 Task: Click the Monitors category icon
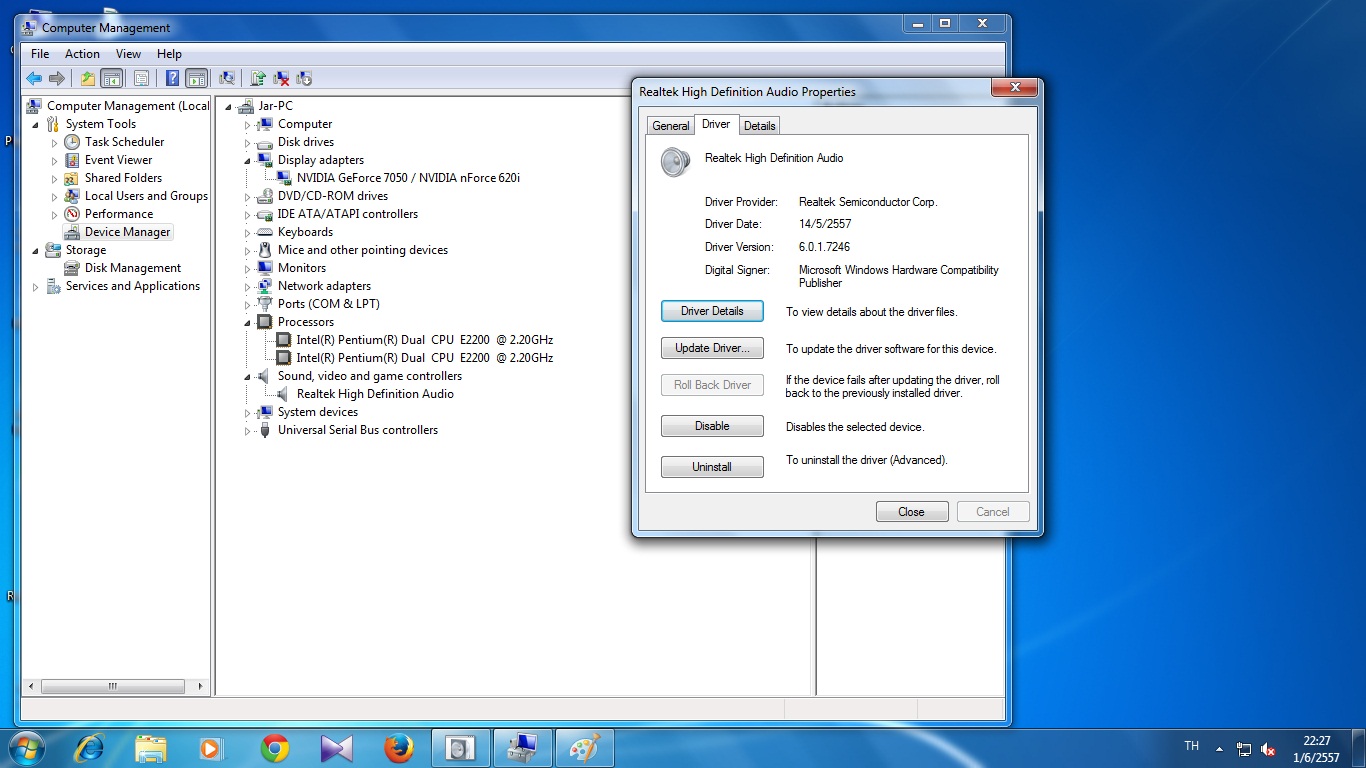pos(265,268)
